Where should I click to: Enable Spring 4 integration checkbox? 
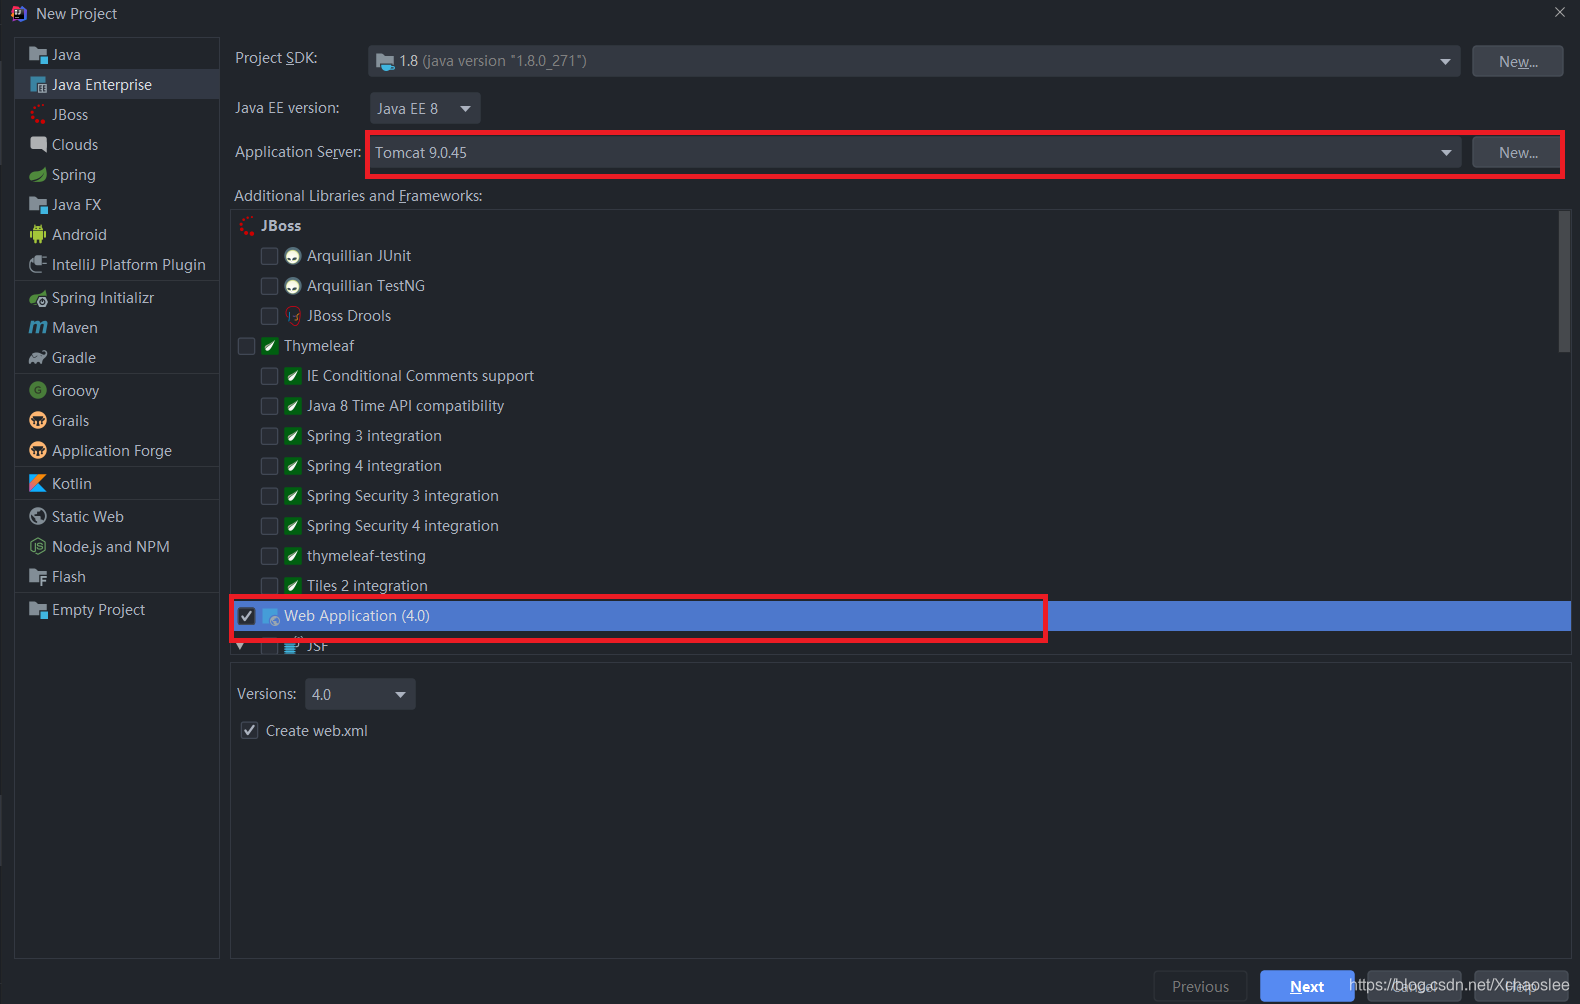[269, 466]
